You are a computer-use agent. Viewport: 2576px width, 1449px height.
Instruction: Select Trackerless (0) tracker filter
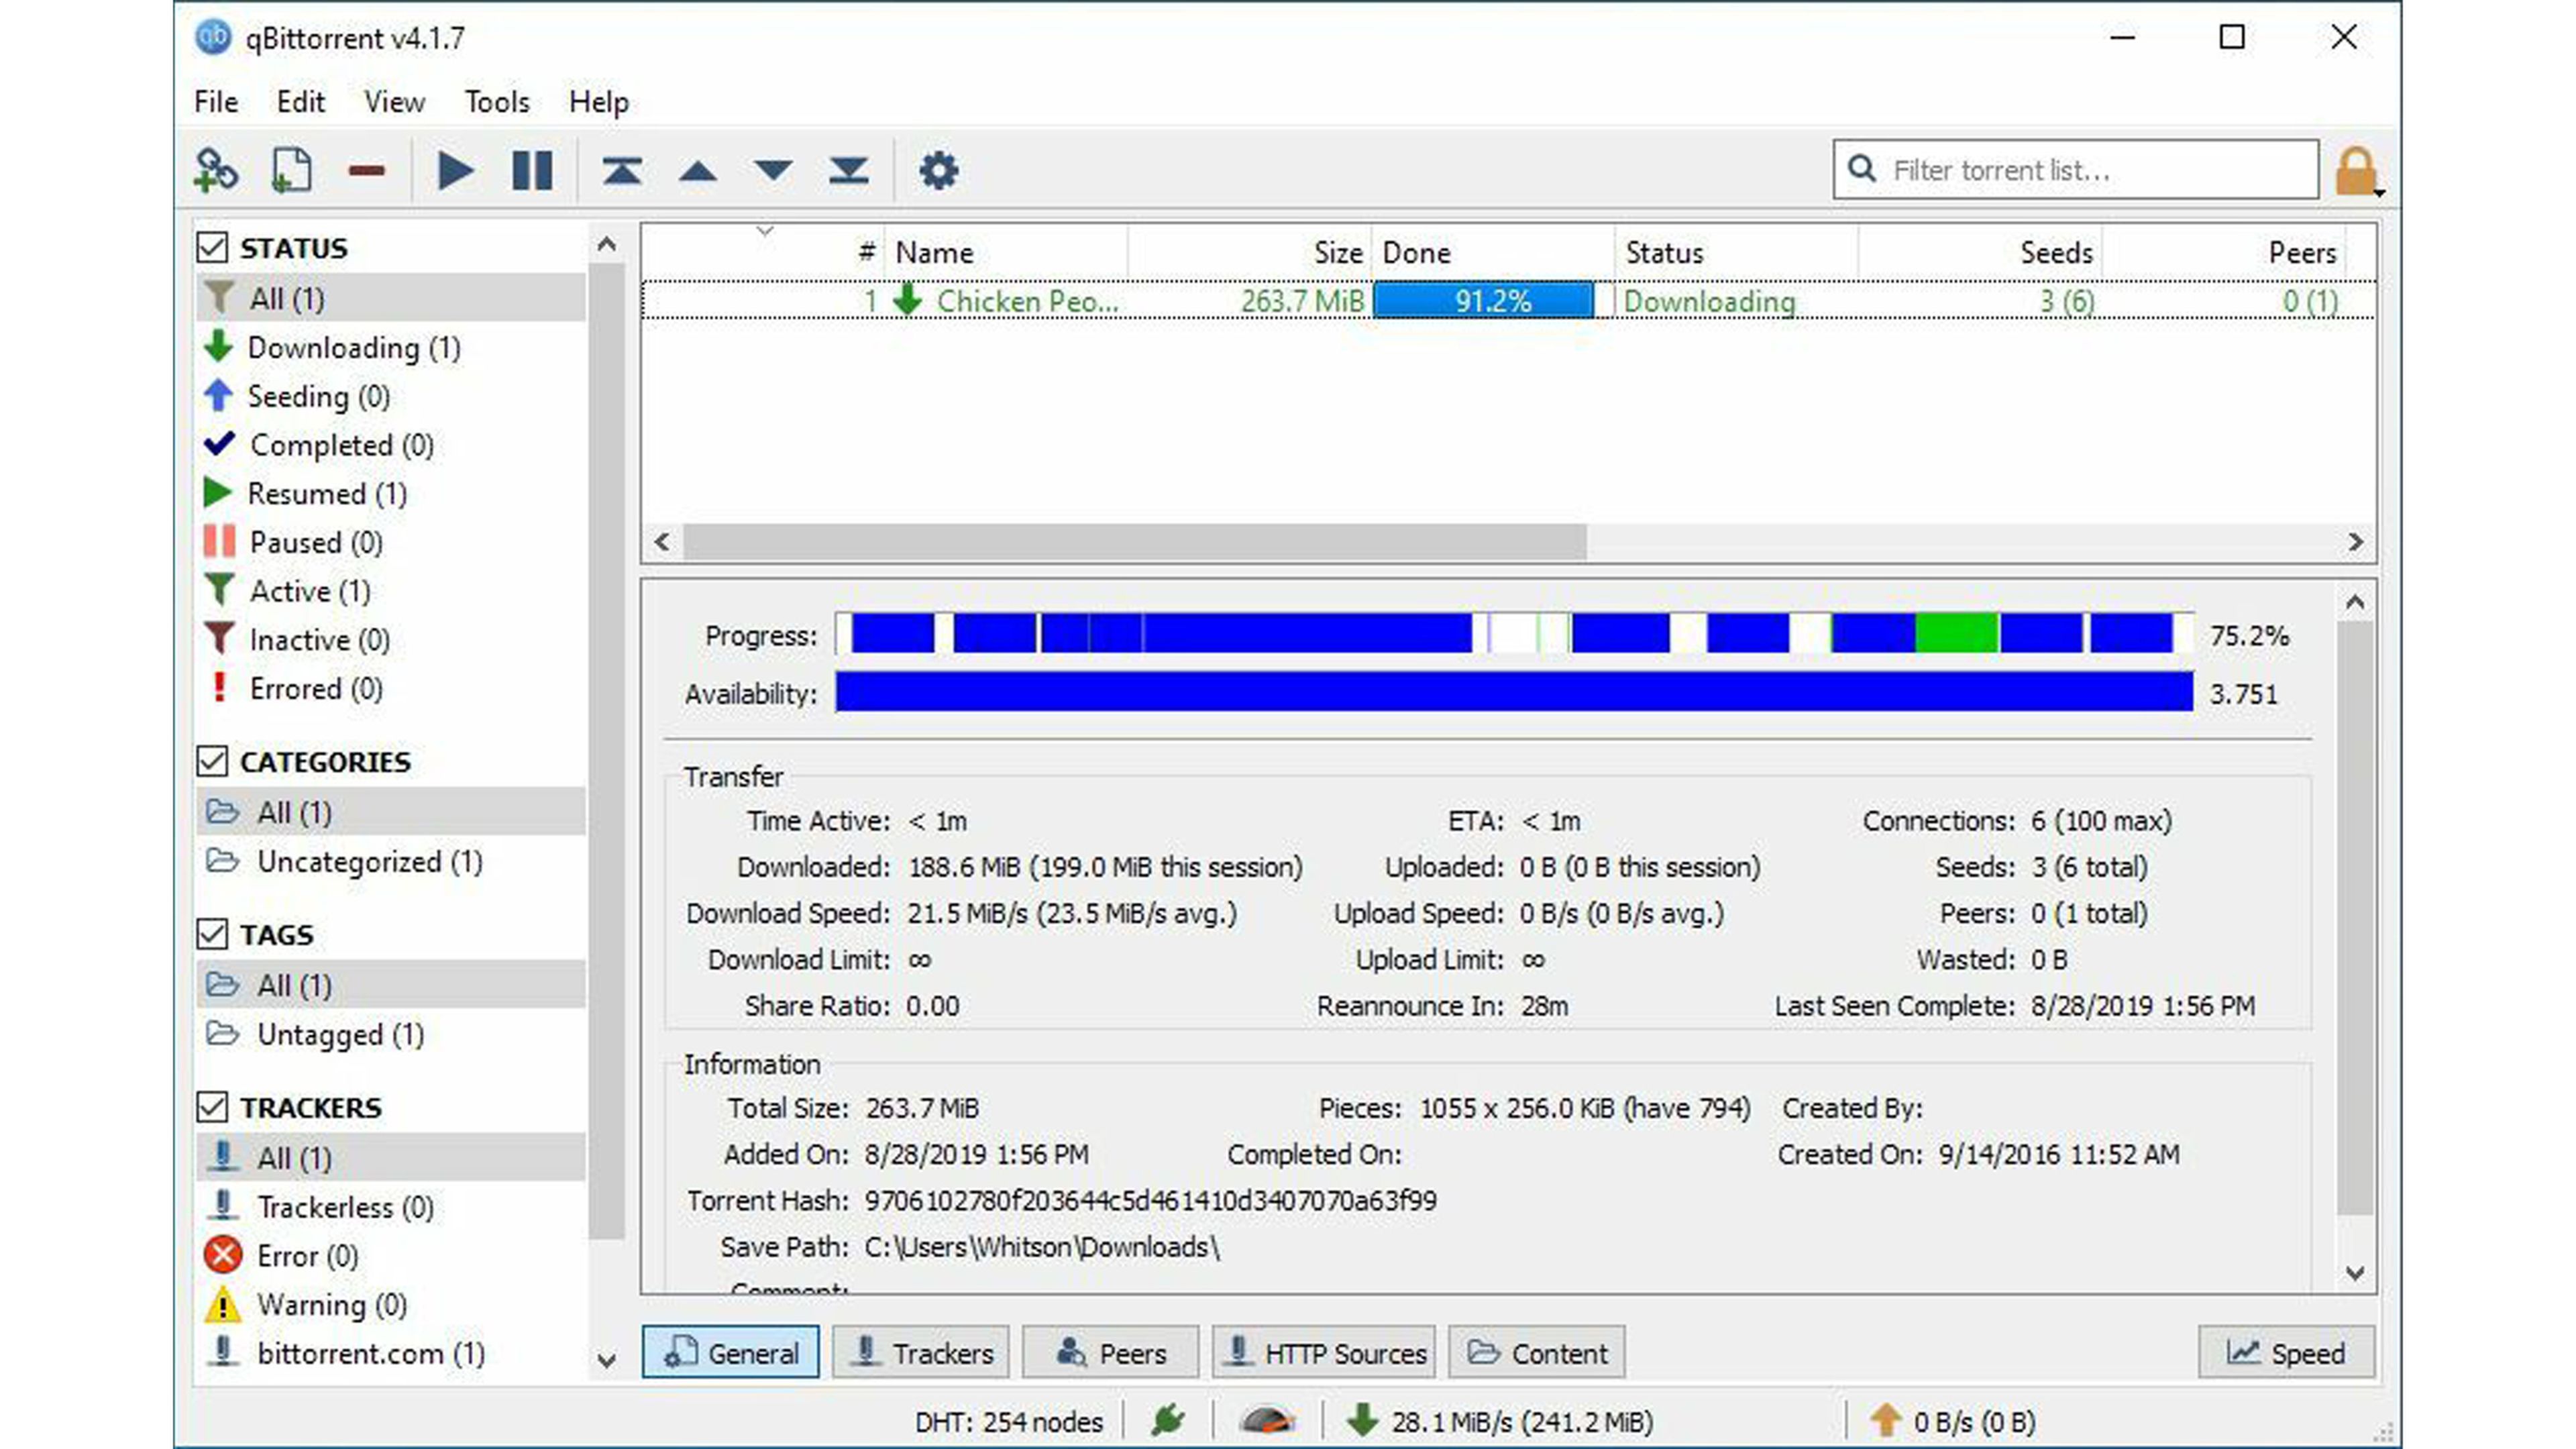(391, 1207)
